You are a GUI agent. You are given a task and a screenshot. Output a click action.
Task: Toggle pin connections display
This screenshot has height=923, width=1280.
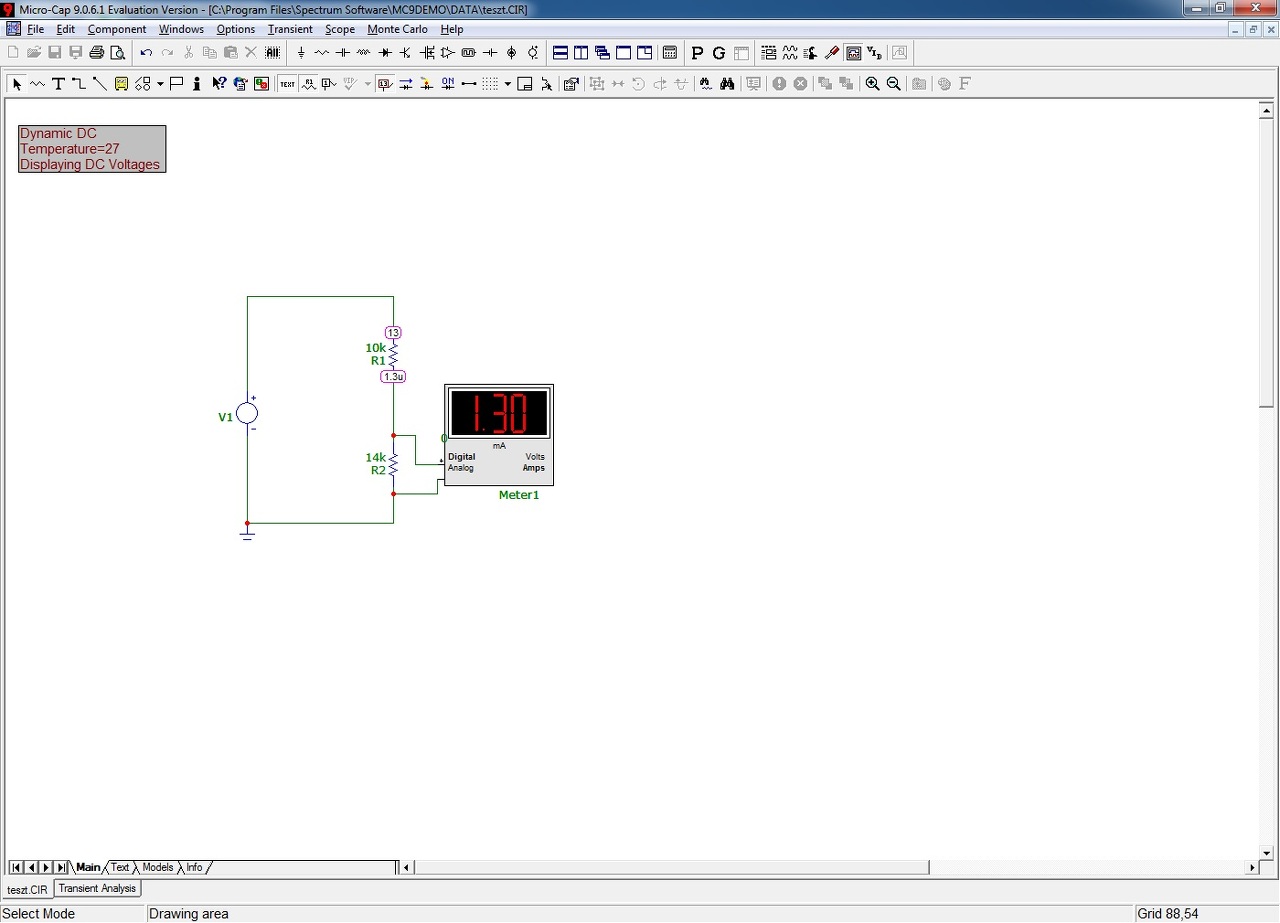click(468, 84)
